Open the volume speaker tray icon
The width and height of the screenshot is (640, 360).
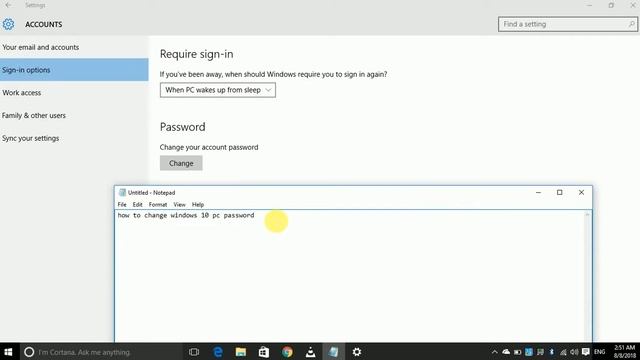(574, 352)
